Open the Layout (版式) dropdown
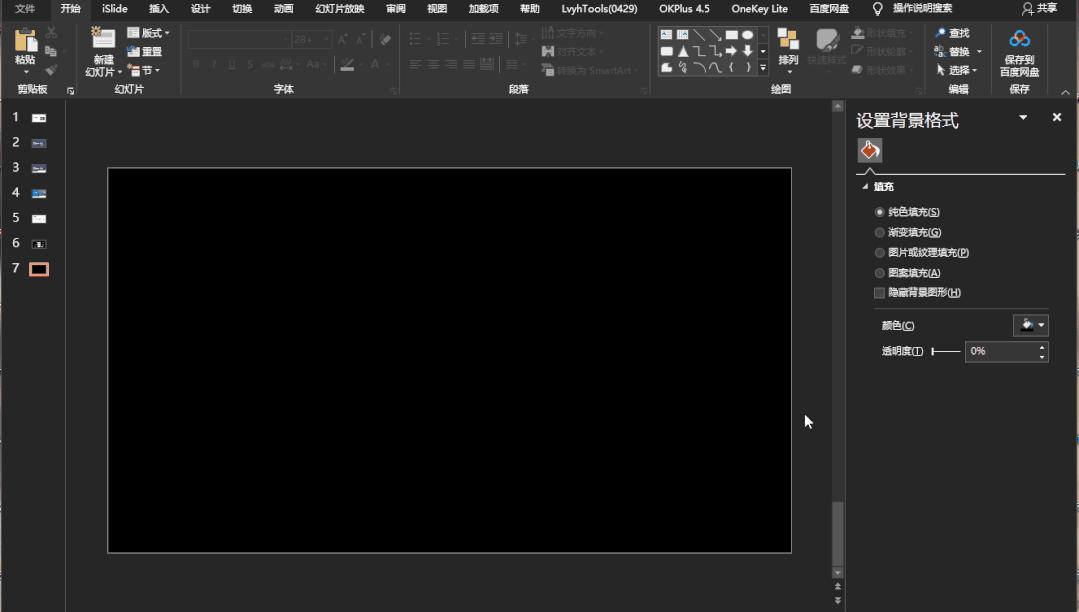The image size is (1079, 612). pyautogui.click(x=148, y=33)
